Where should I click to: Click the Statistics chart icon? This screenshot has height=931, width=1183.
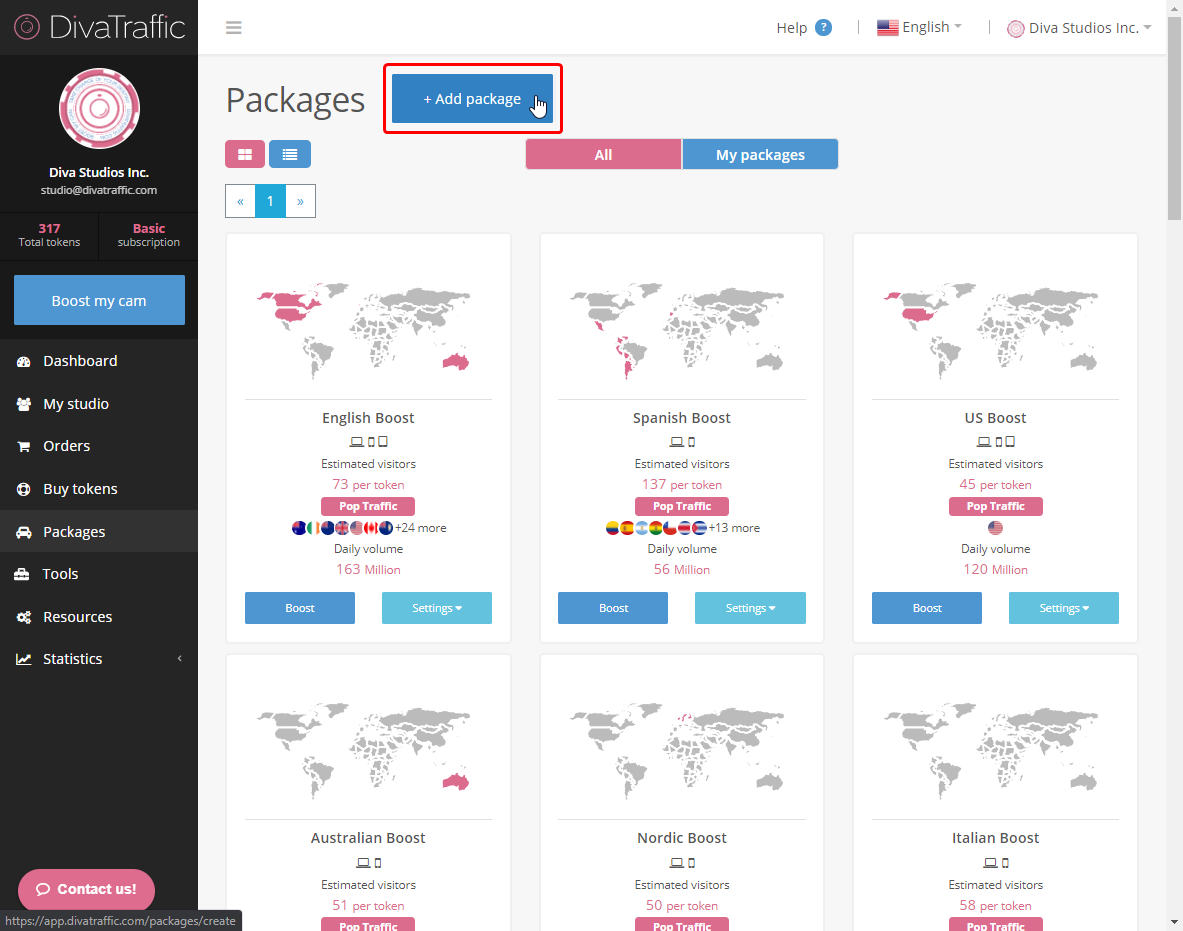23,659
